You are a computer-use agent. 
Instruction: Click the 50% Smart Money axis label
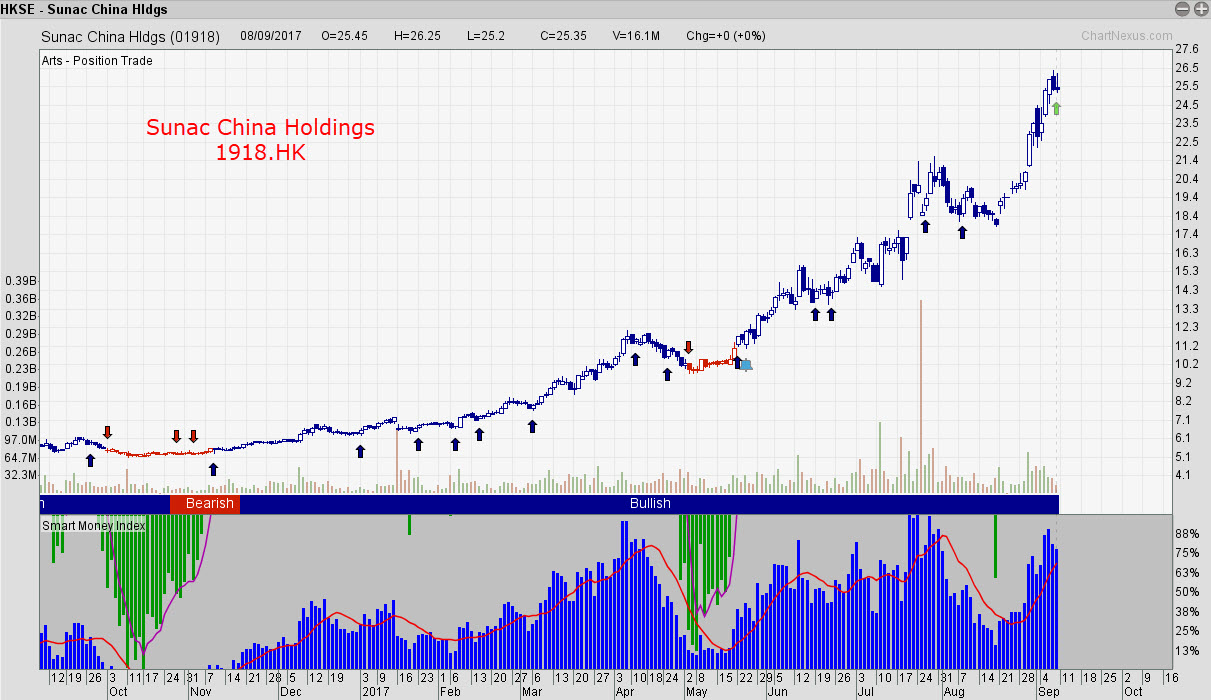click(1186, 592)
